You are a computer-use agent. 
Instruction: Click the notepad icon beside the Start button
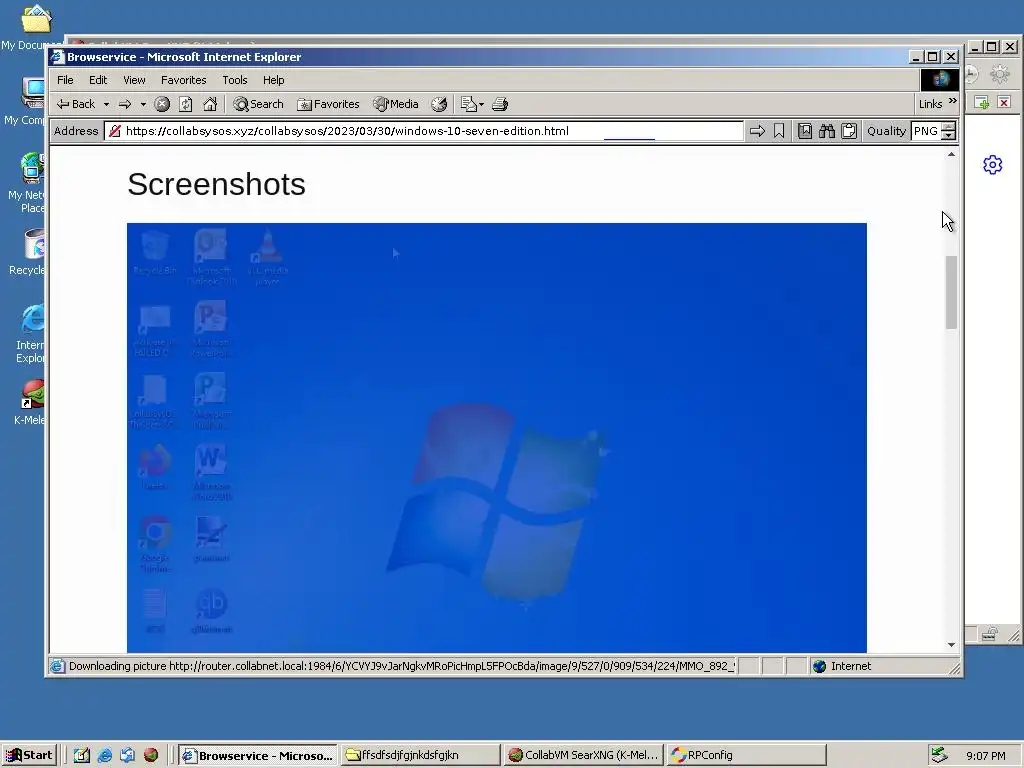click(82, 756)
